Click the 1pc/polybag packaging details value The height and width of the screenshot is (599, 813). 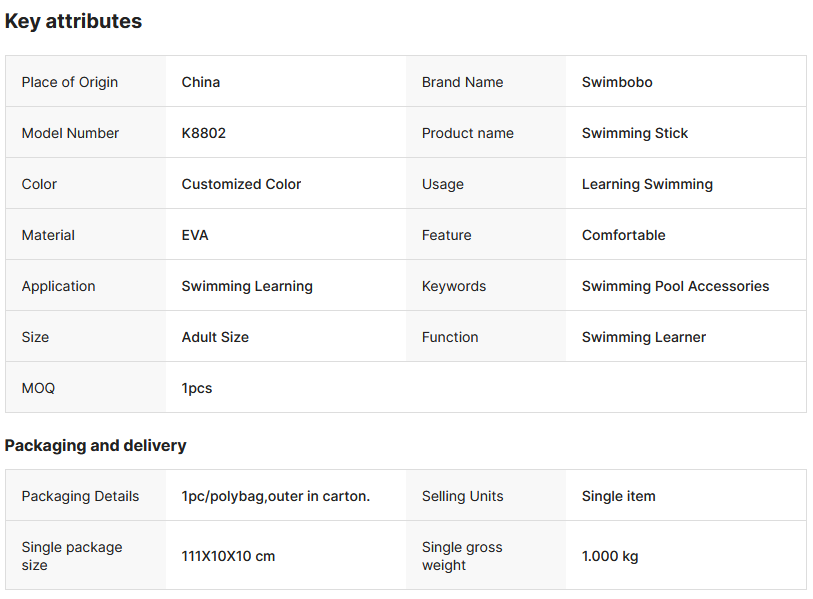tap(276, 496)
